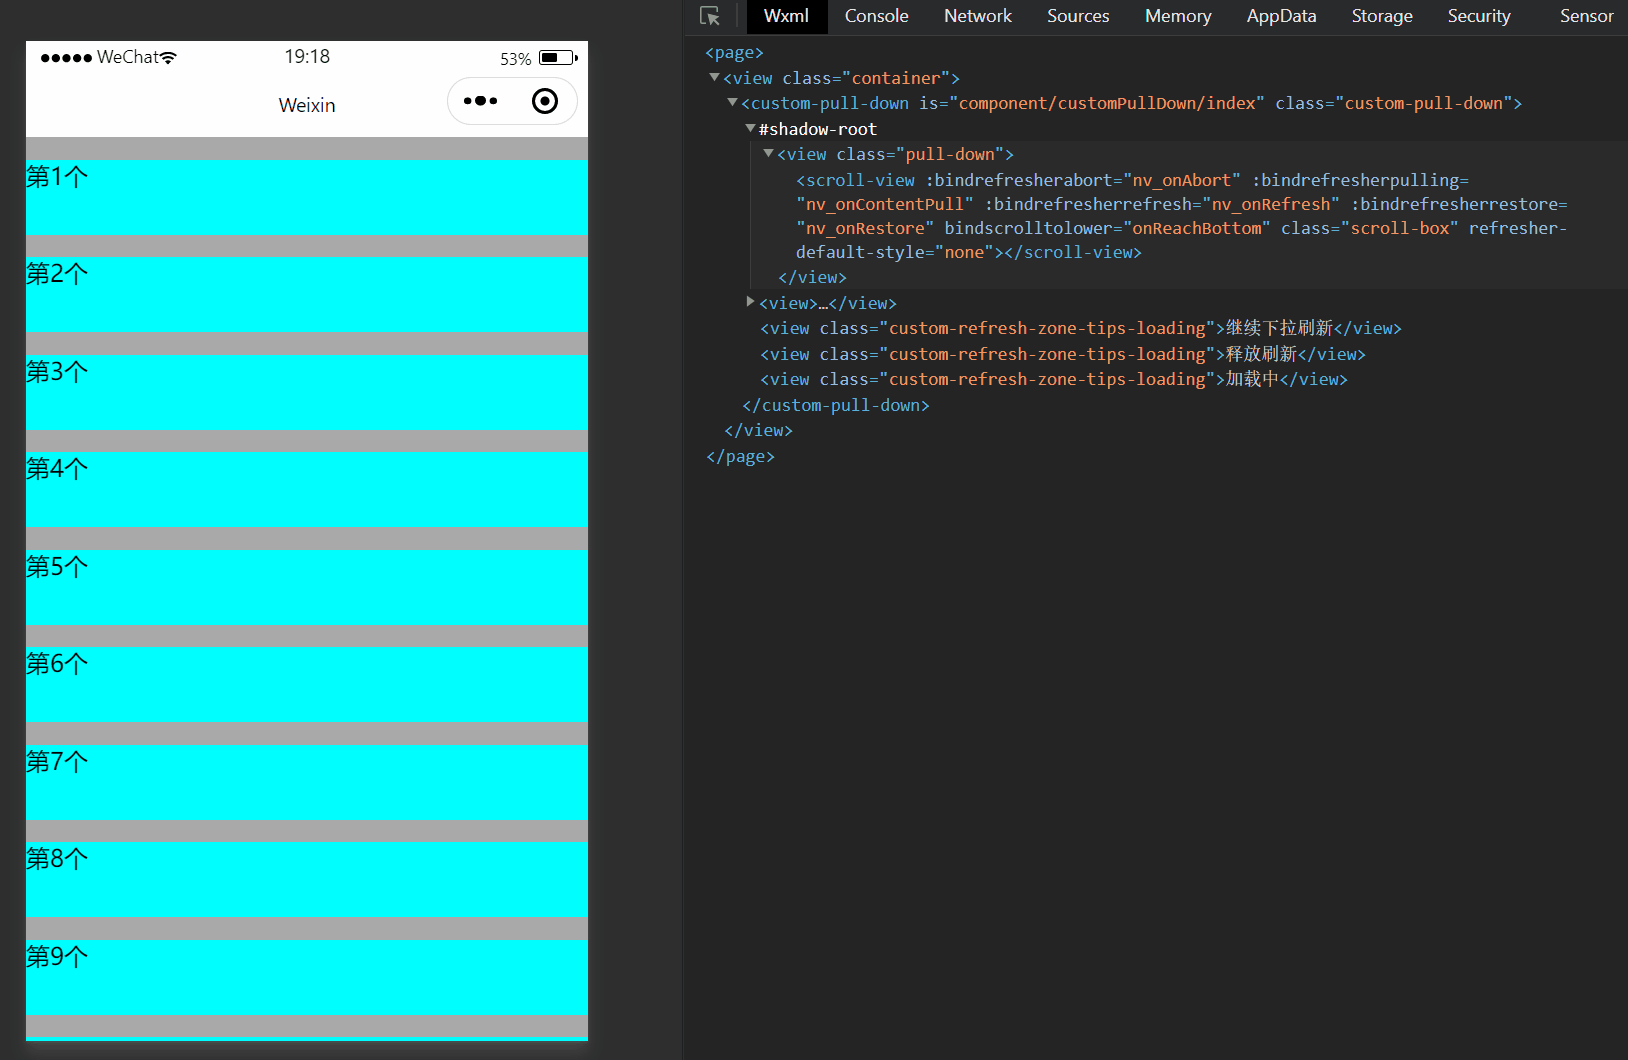The image size is (1628, 1060).
Task: Open the Network tab
Action: point(978,16)
